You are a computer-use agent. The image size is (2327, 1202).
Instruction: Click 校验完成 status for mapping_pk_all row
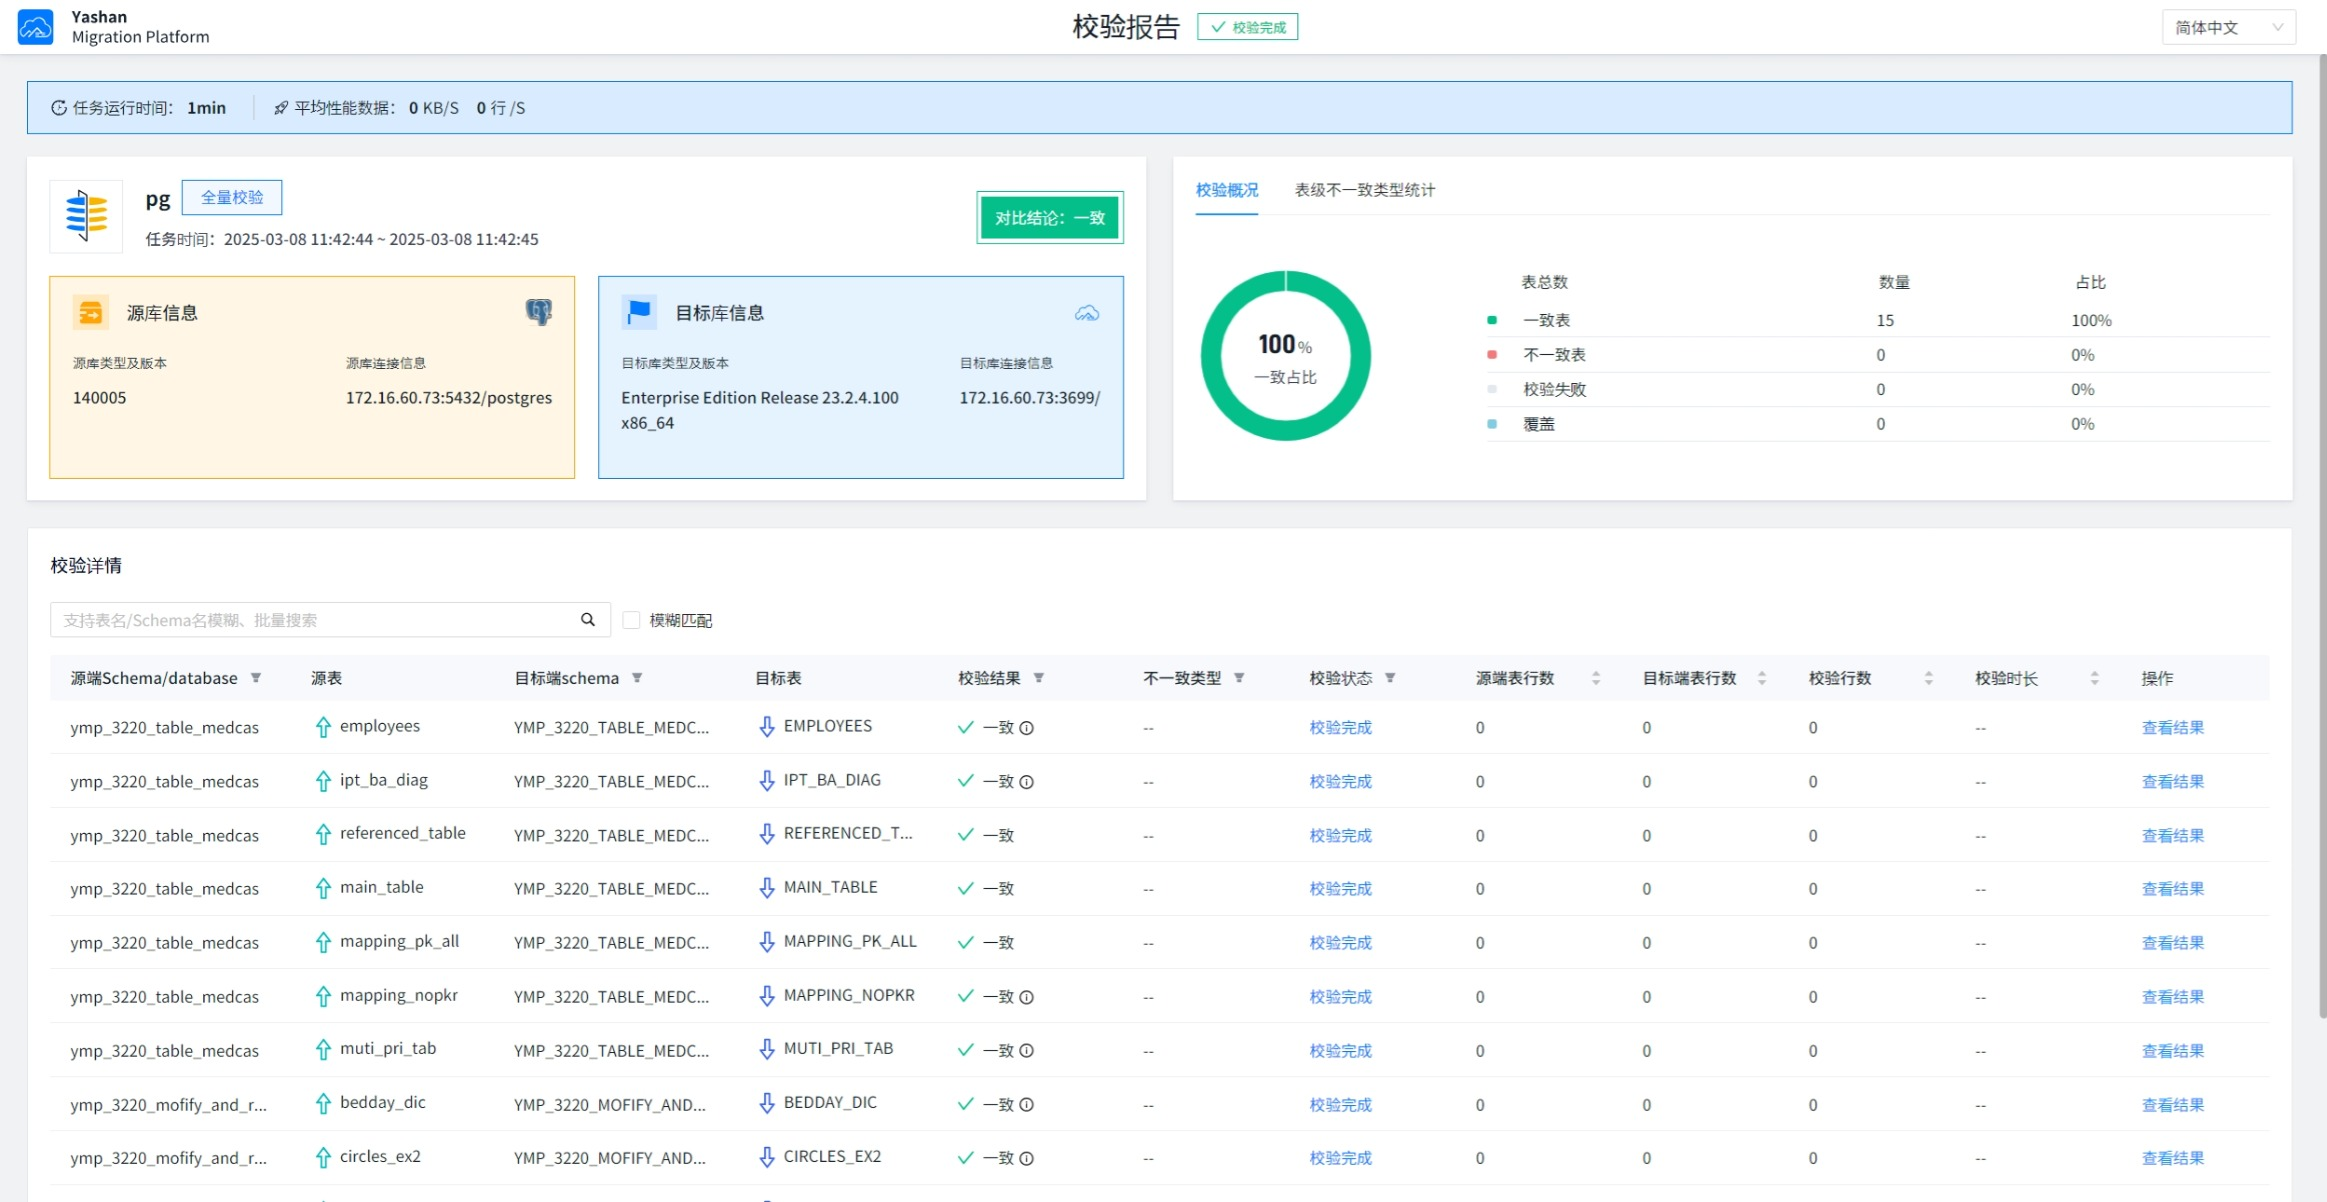click(1341, 943)
